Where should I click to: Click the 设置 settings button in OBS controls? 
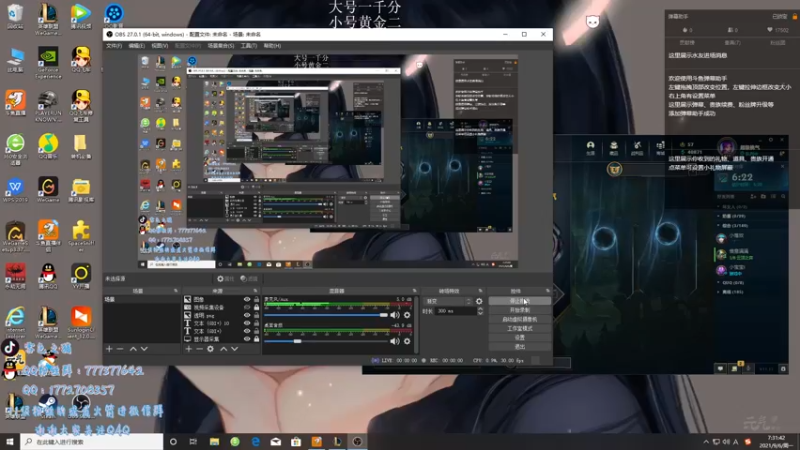point(519,338)
